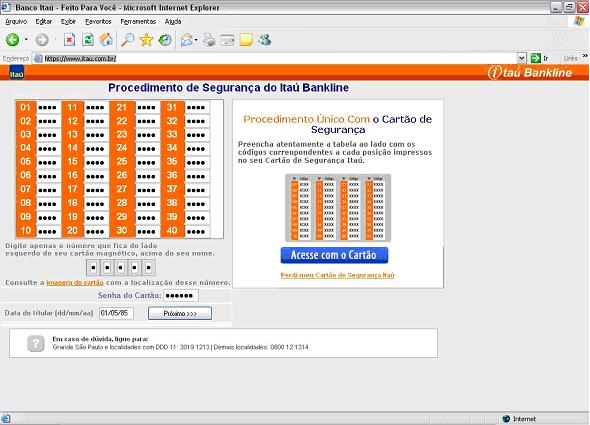590x425 pixels.
Task: Click the security card sample thumbnail
Action: pyautogui.click(x=338, y=208)
